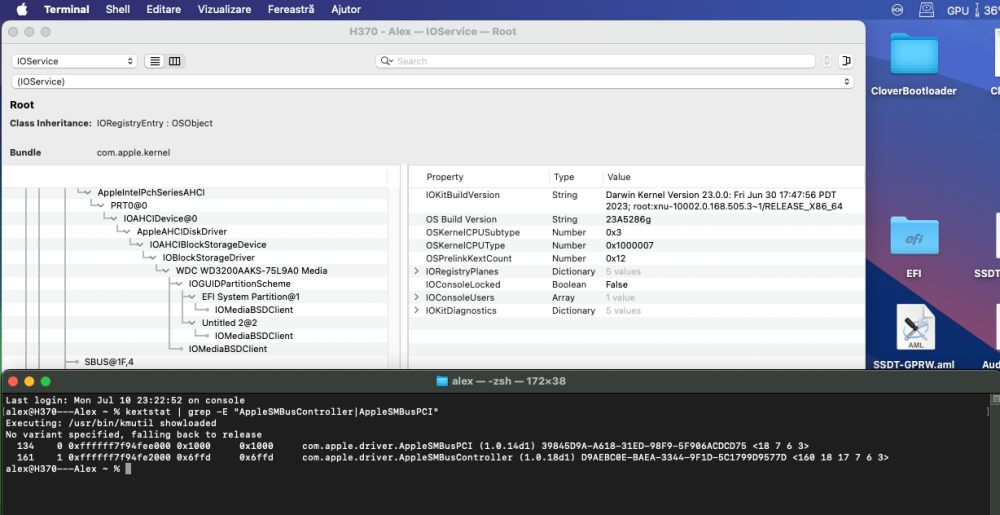Click the stepper next to the search field
The height and width of the screenshot is (515, 1000).
pos(827,61)
